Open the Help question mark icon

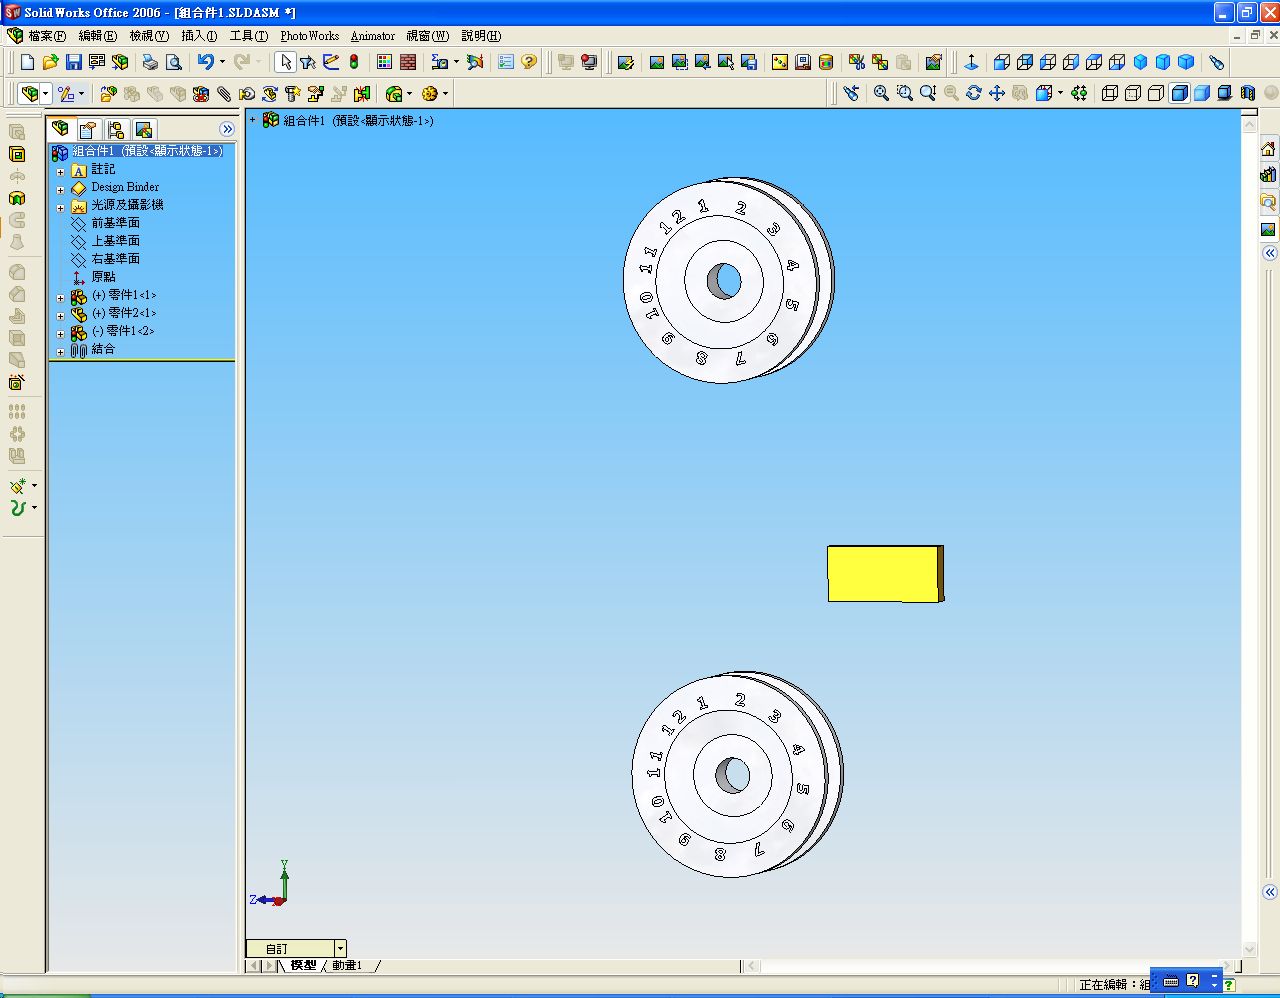(529, 62)
